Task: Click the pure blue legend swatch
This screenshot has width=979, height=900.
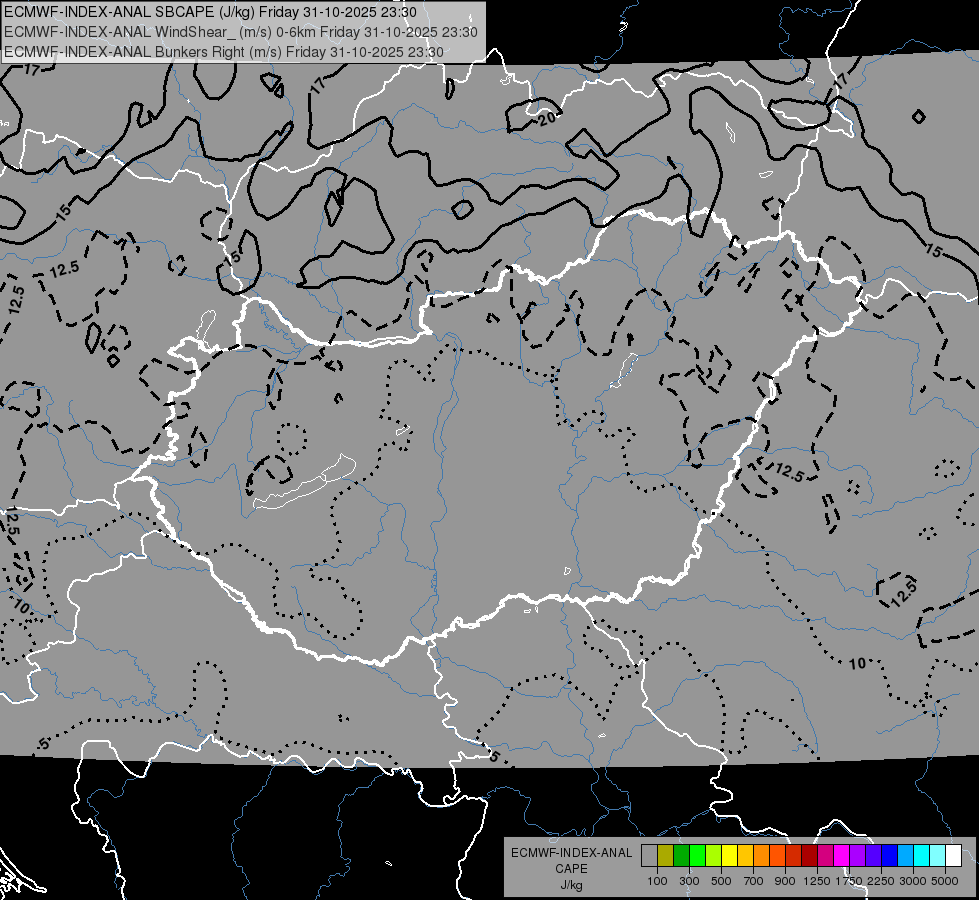Action: (x=889, y=855)
